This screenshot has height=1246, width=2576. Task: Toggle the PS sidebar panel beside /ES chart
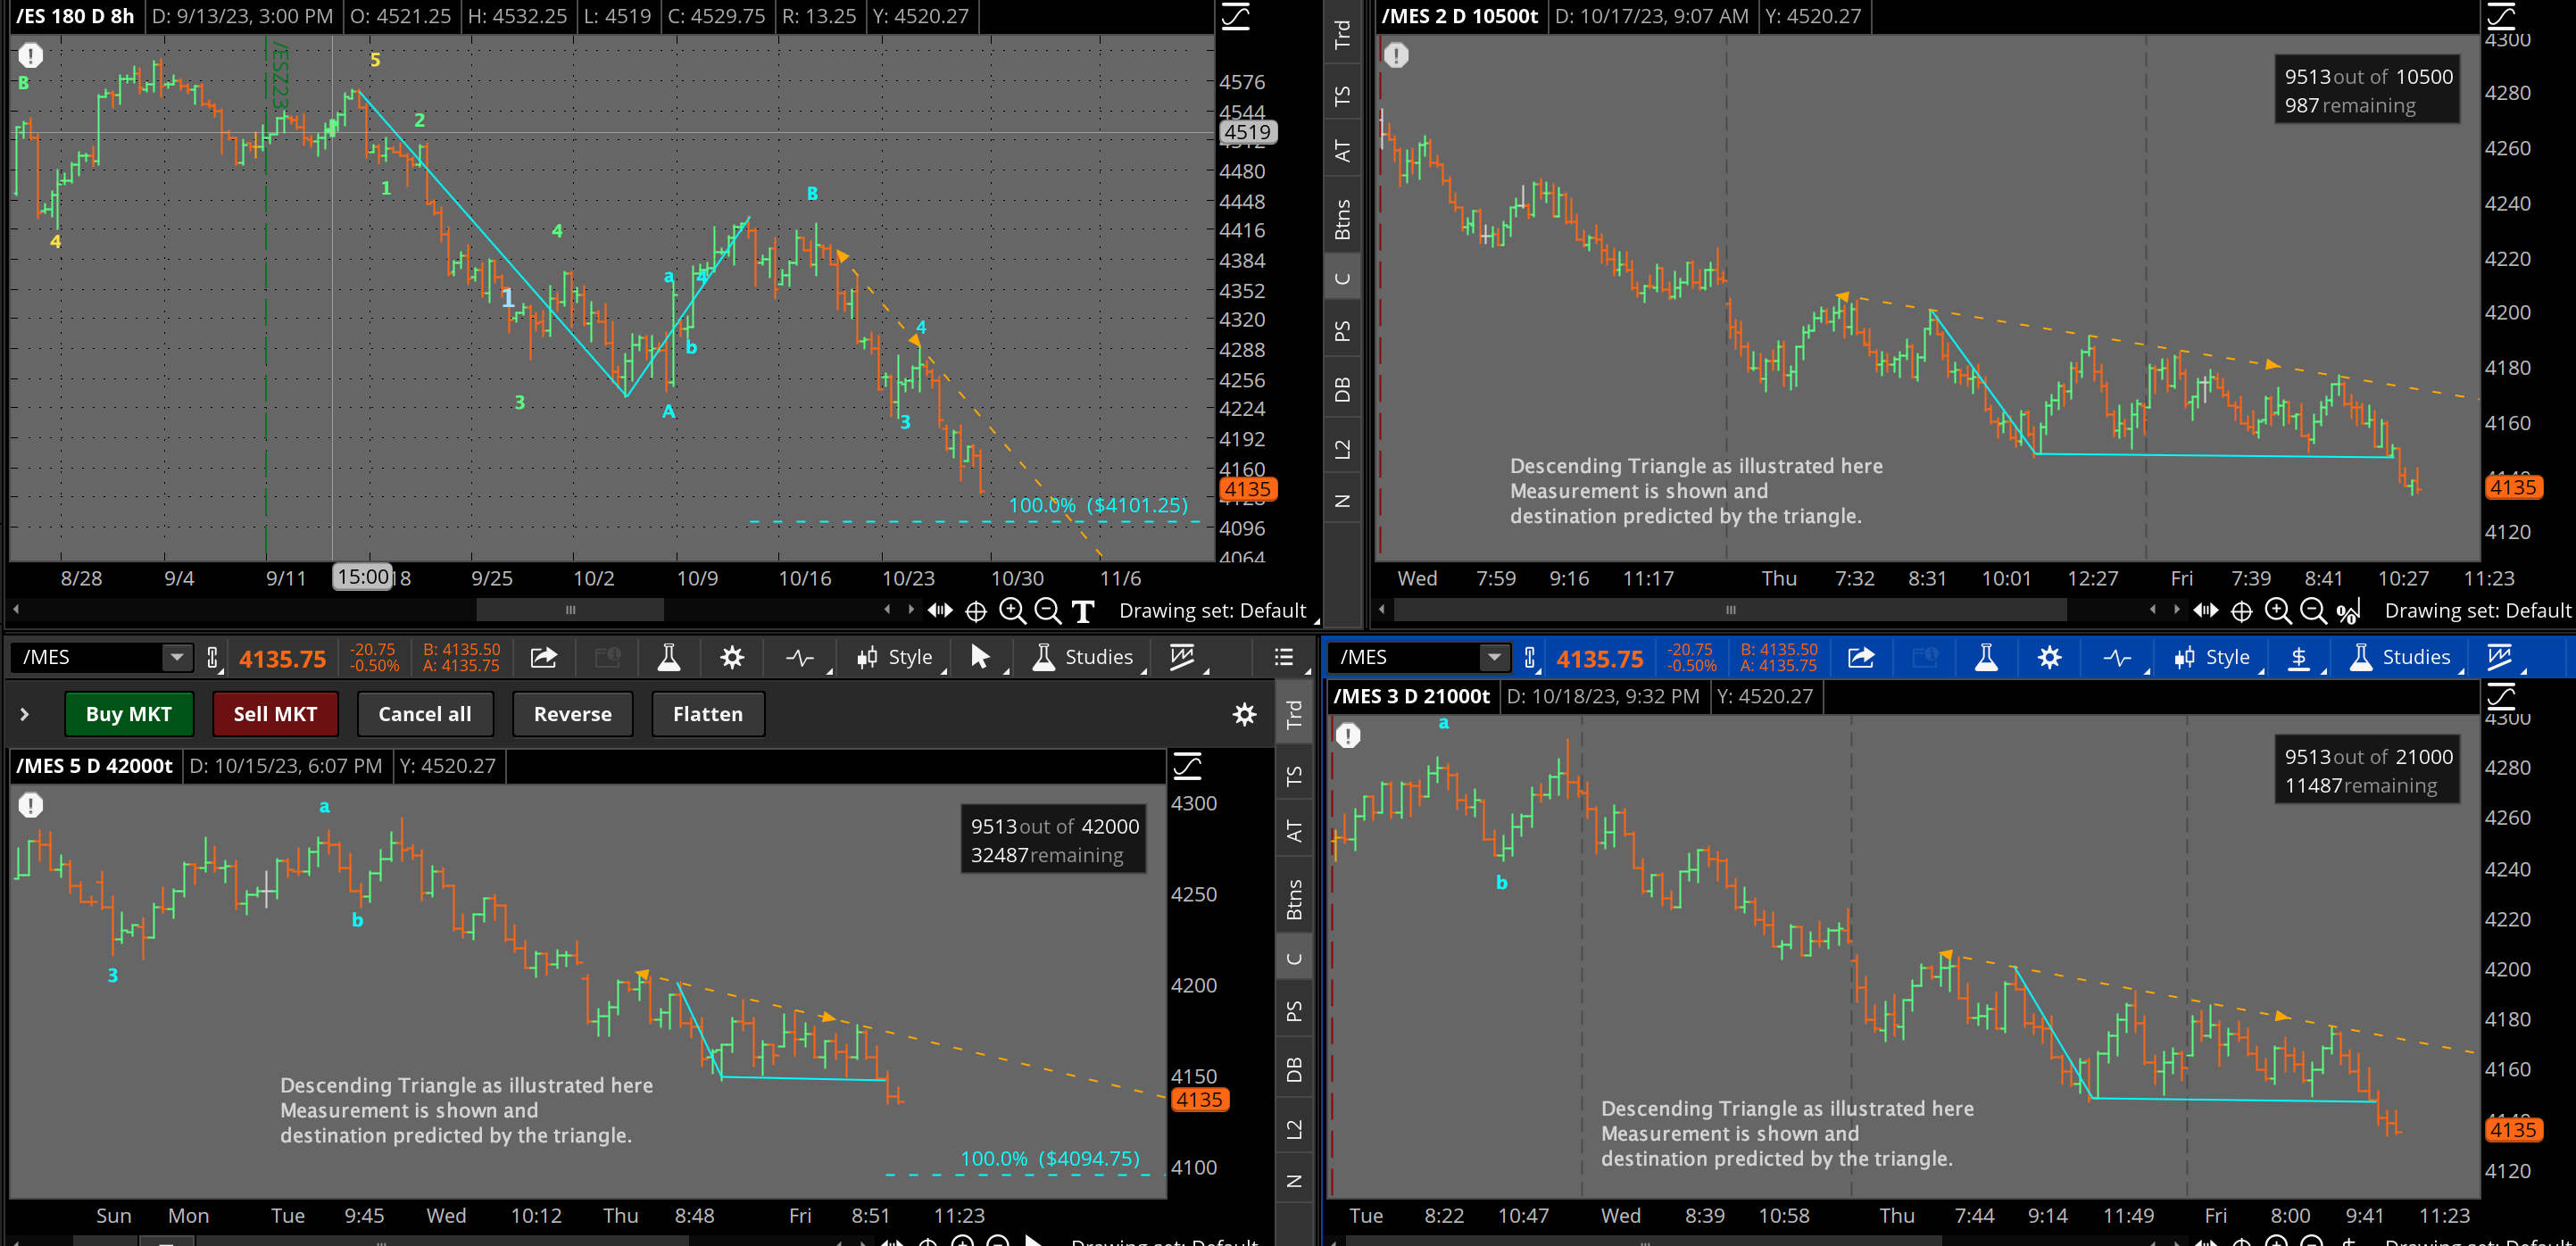(1342, 331)
